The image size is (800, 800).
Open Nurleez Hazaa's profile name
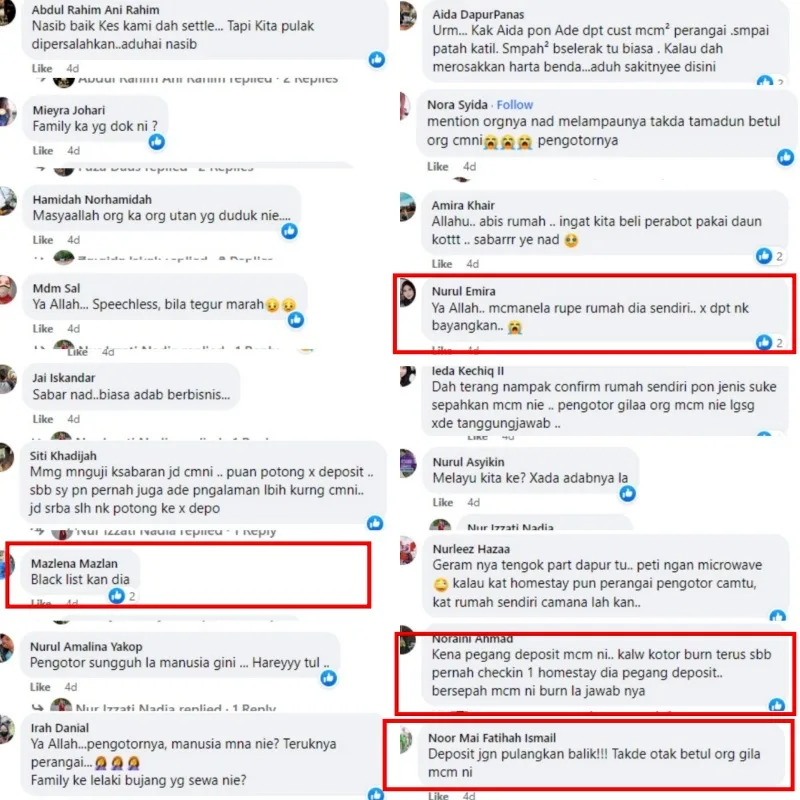(471, 549)
